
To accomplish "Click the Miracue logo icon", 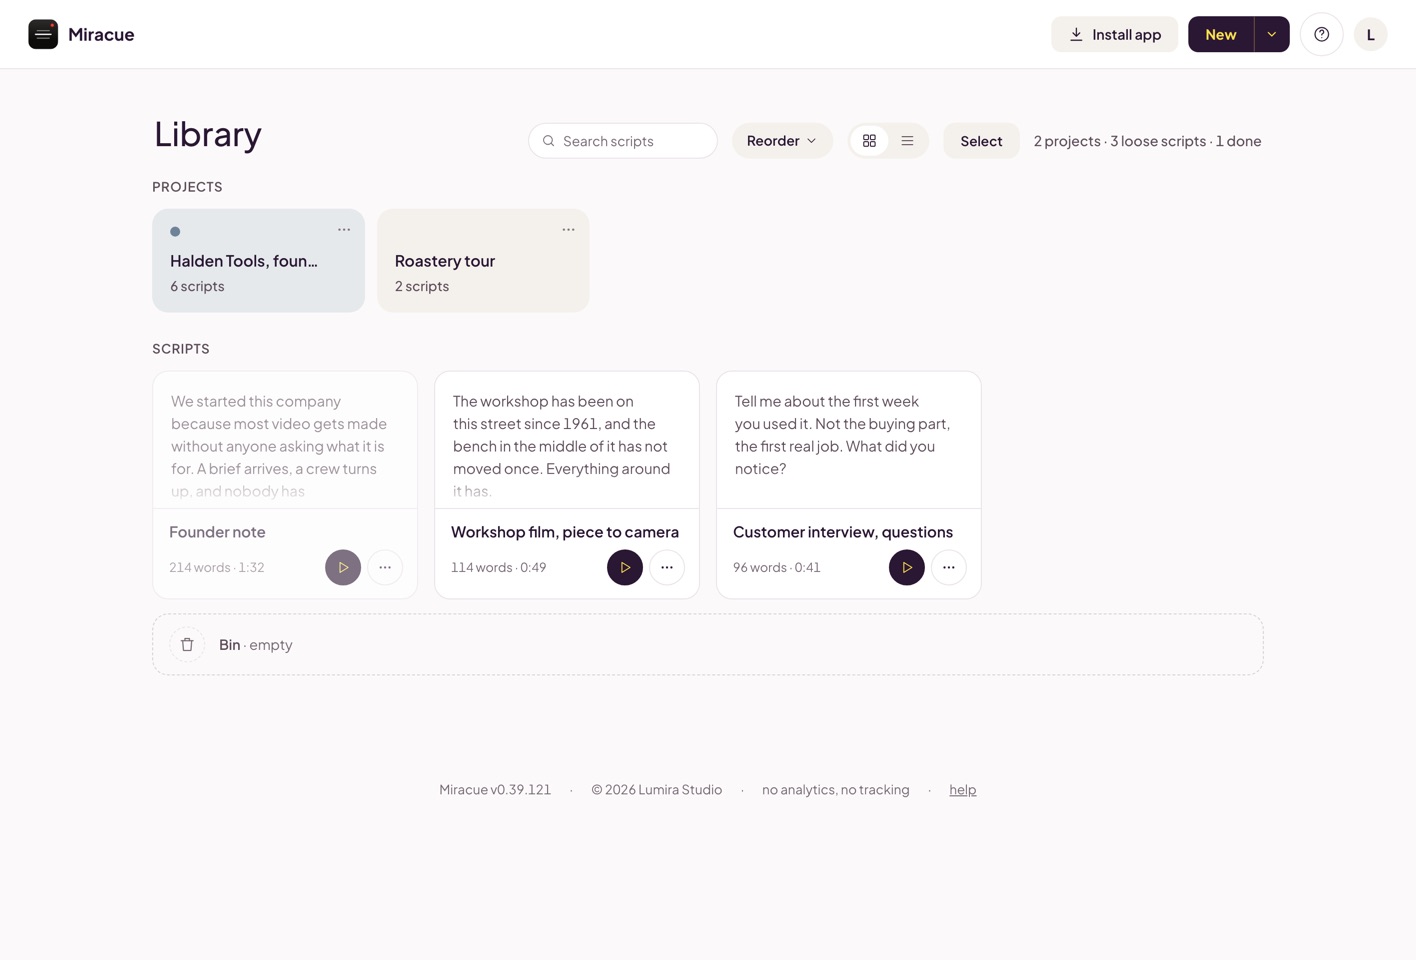I will pyautogui.click(x=43, y=34).
